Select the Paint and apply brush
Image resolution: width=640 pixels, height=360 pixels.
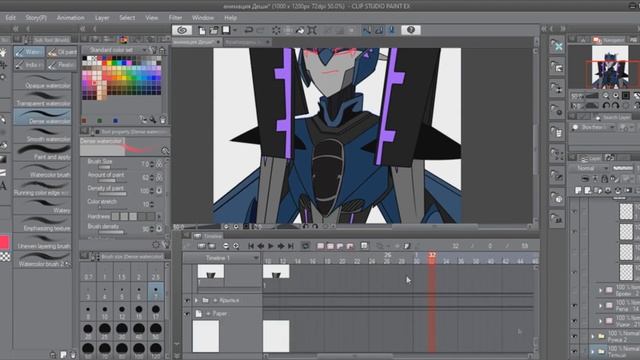(x=42, y=152)
